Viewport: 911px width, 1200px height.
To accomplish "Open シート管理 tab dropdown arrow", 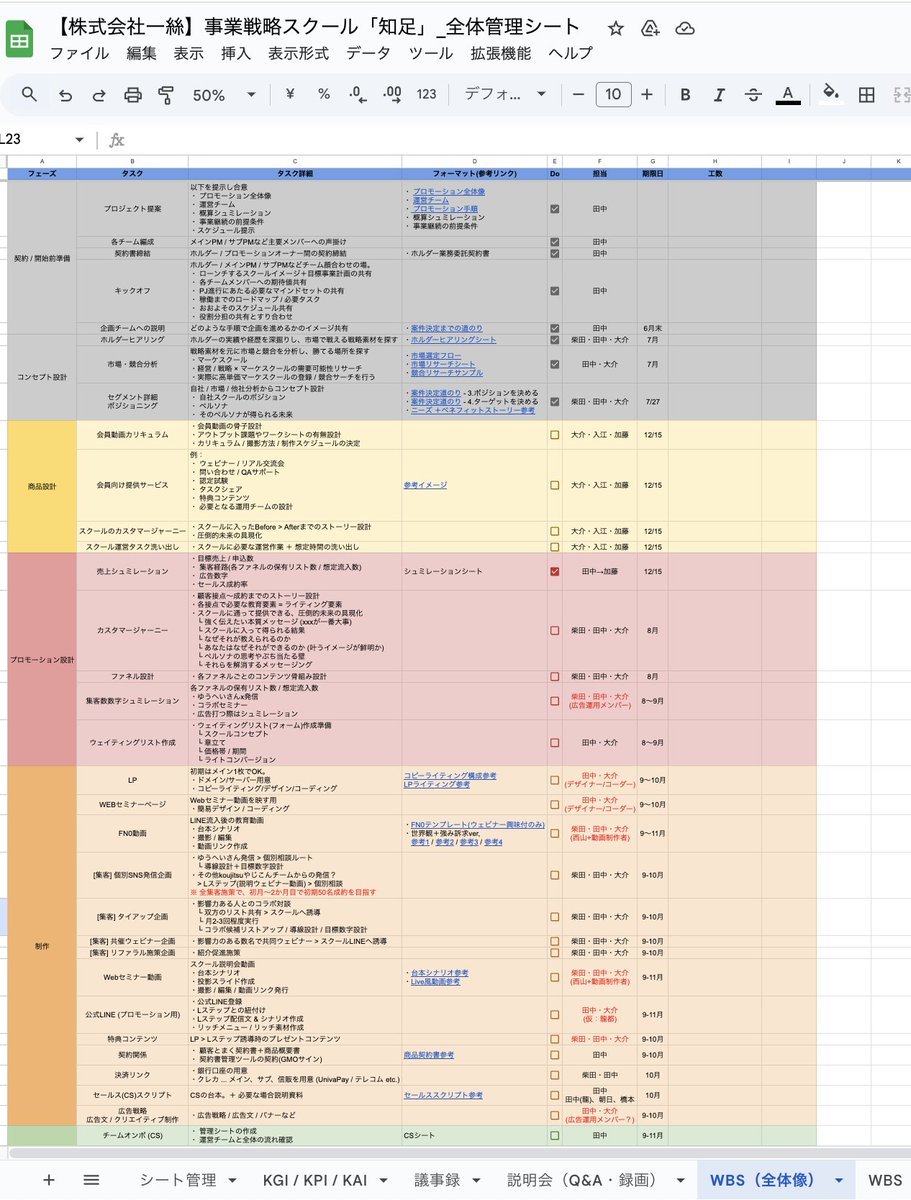I will pyautogui.click(x=232, y=1180).
